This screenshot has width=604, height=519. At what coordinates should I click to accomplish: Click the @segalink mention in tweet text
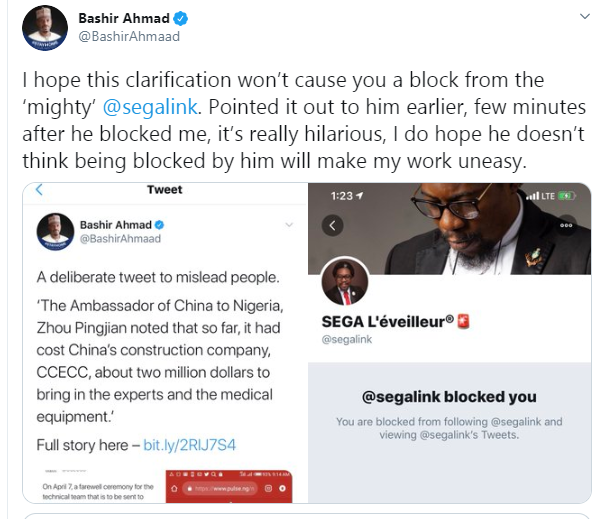(150, 107)
